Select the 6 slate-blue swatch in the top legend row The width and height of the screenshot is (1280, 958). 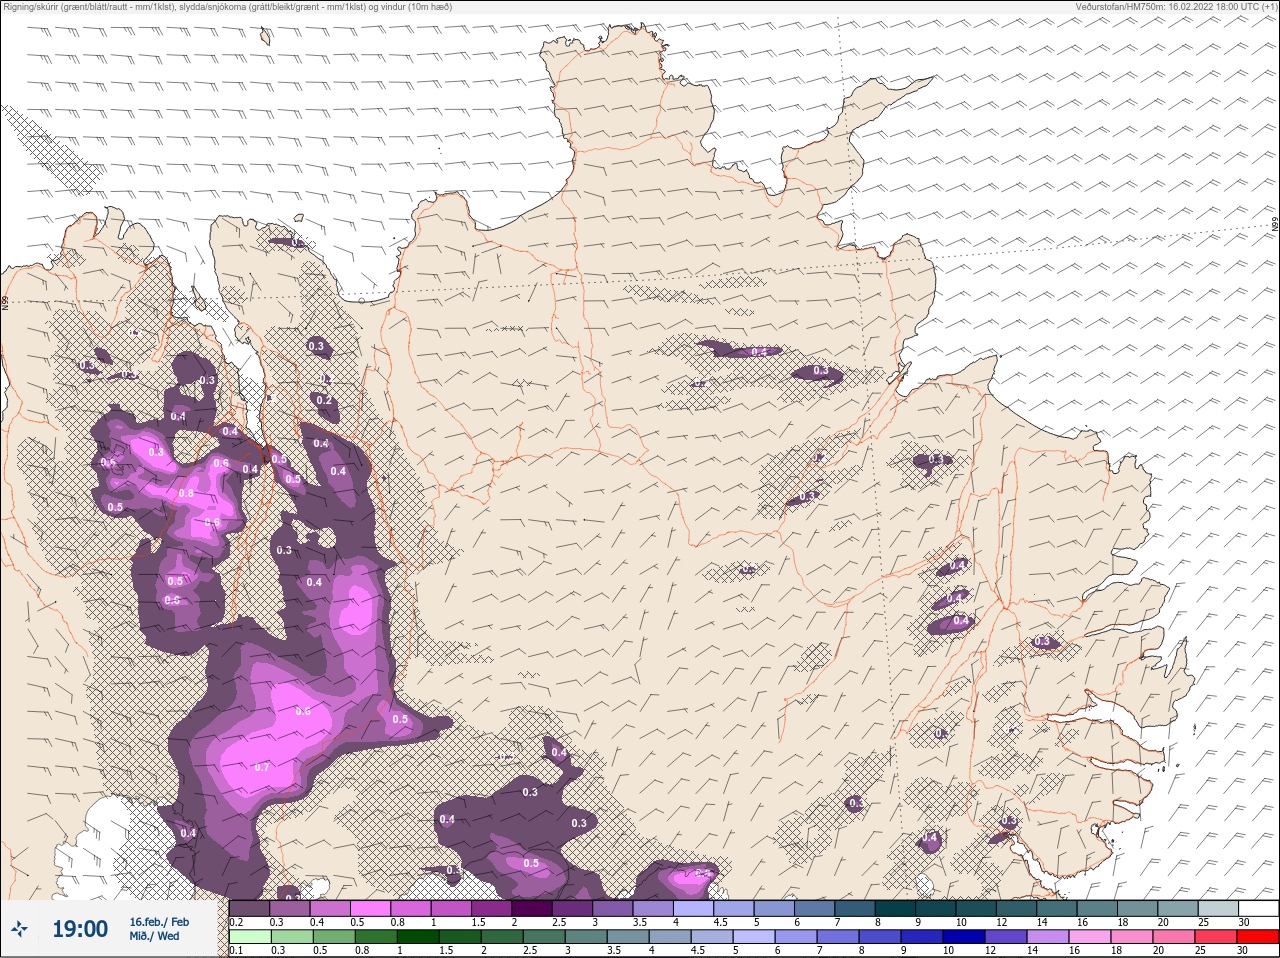815,908
